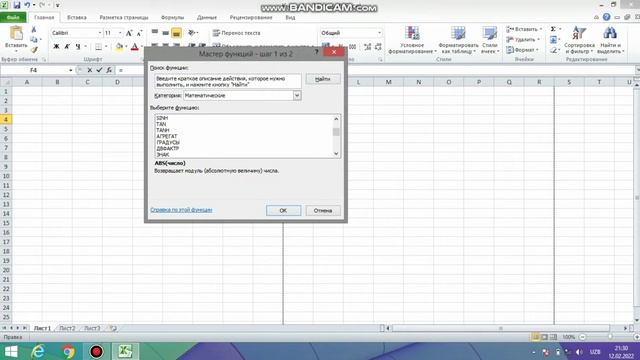Click the zoom slider handle in status bar
The height and width of the screenshot is (360, 640).
click(610, 337)
